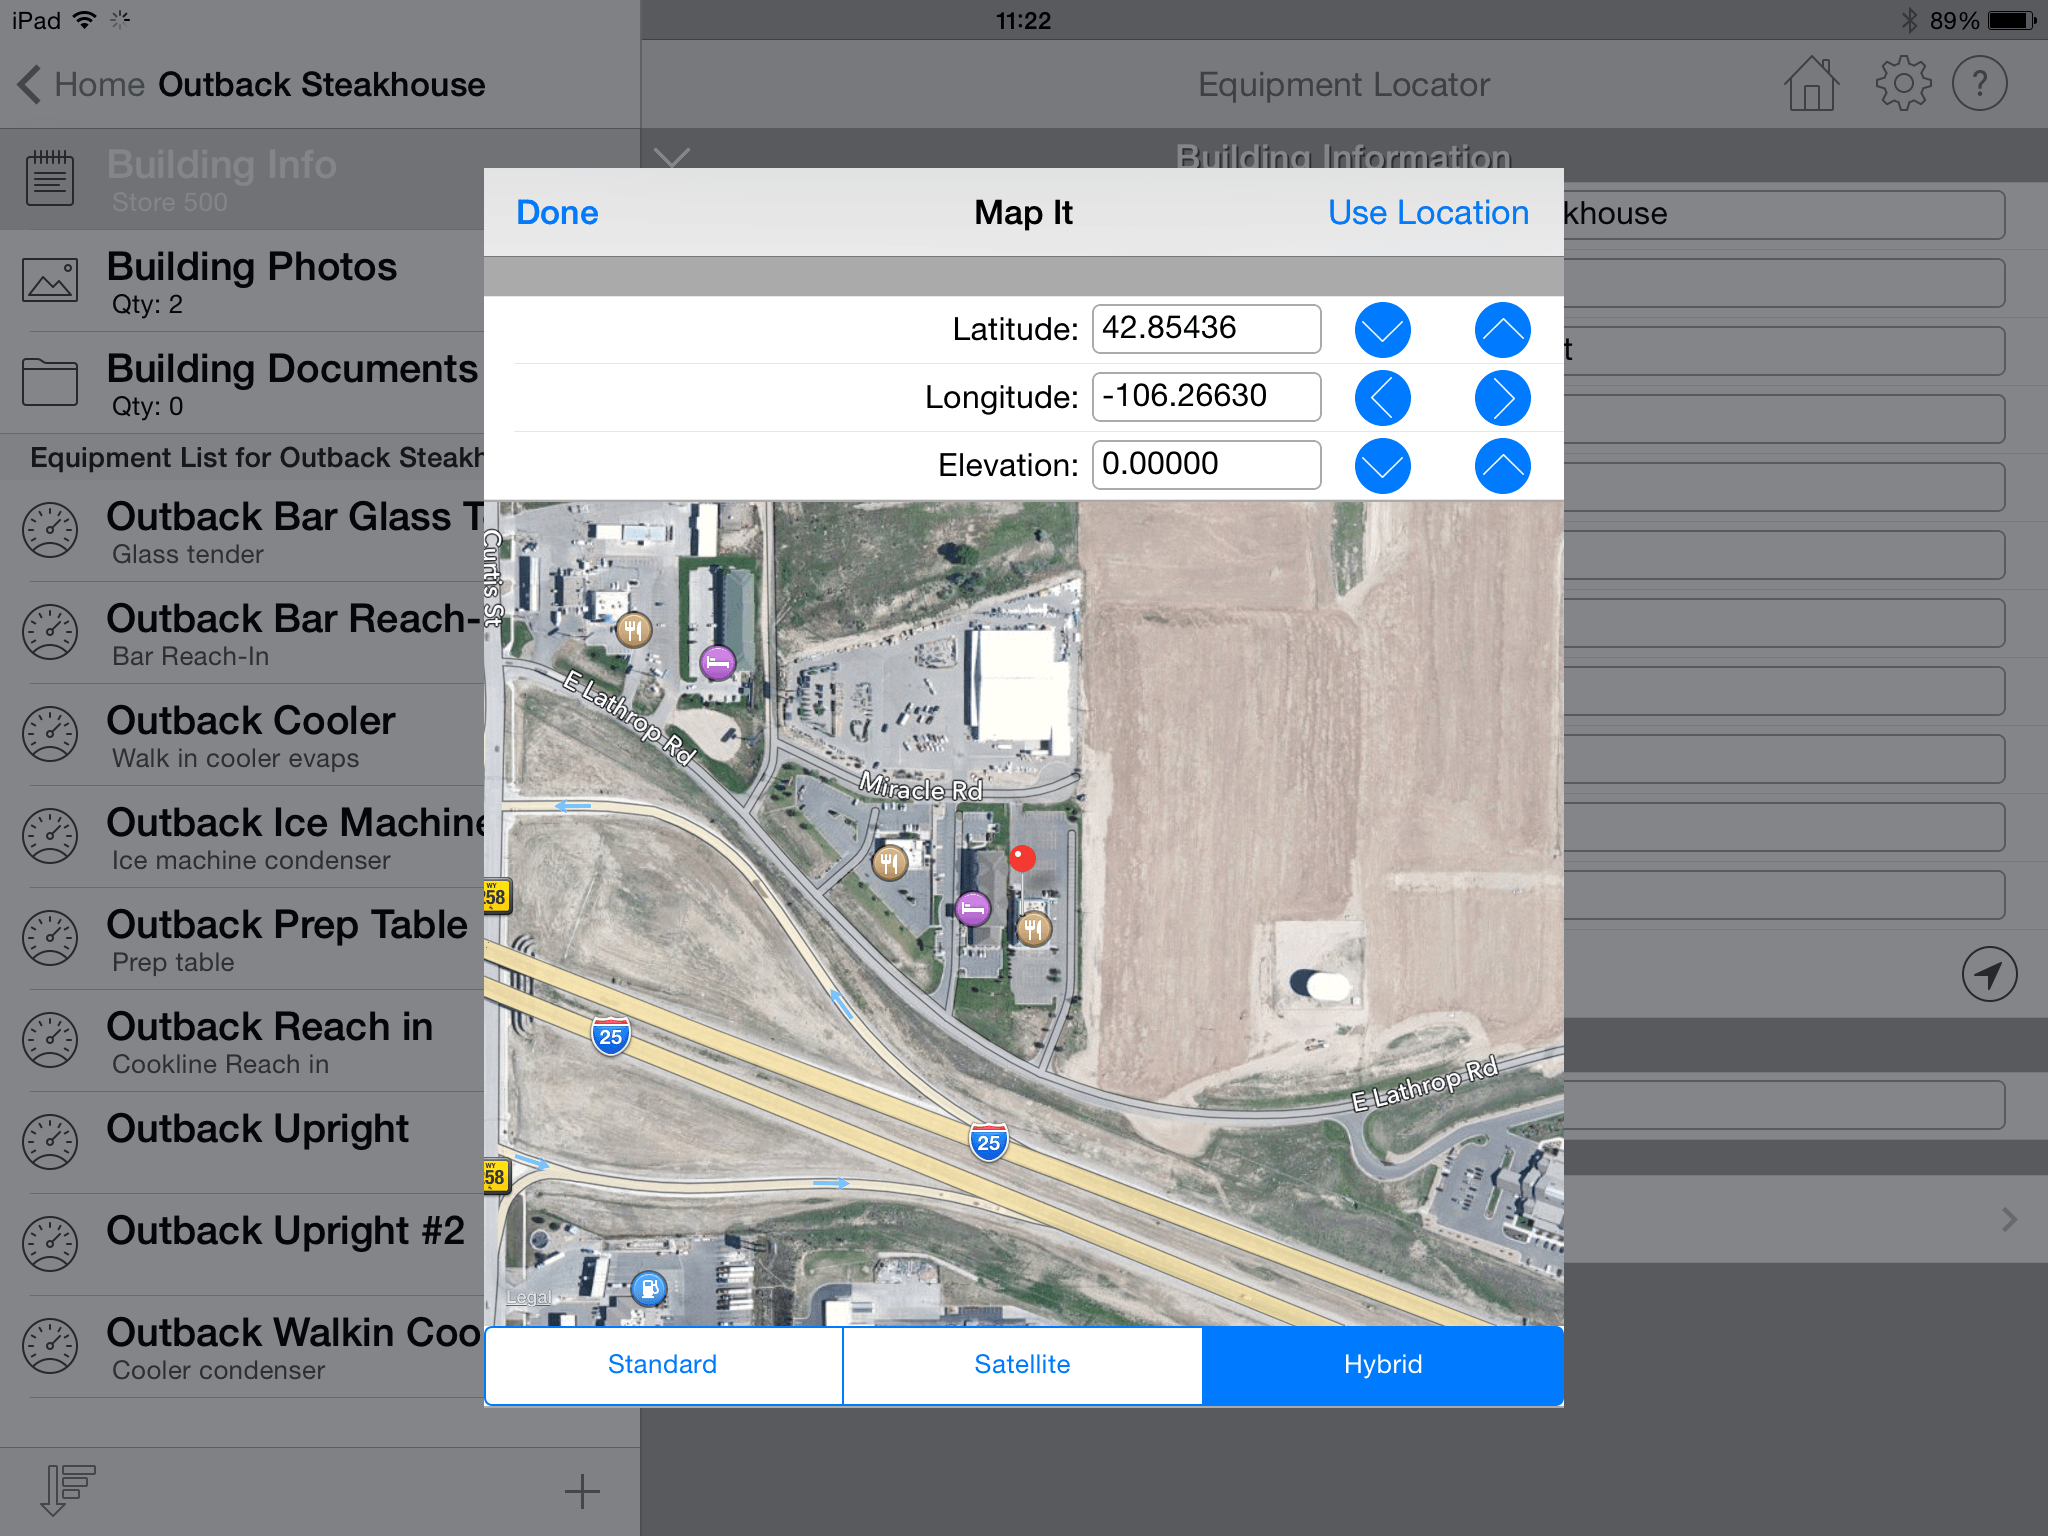Add equipment with the plus icon

tap(581, 1491)
